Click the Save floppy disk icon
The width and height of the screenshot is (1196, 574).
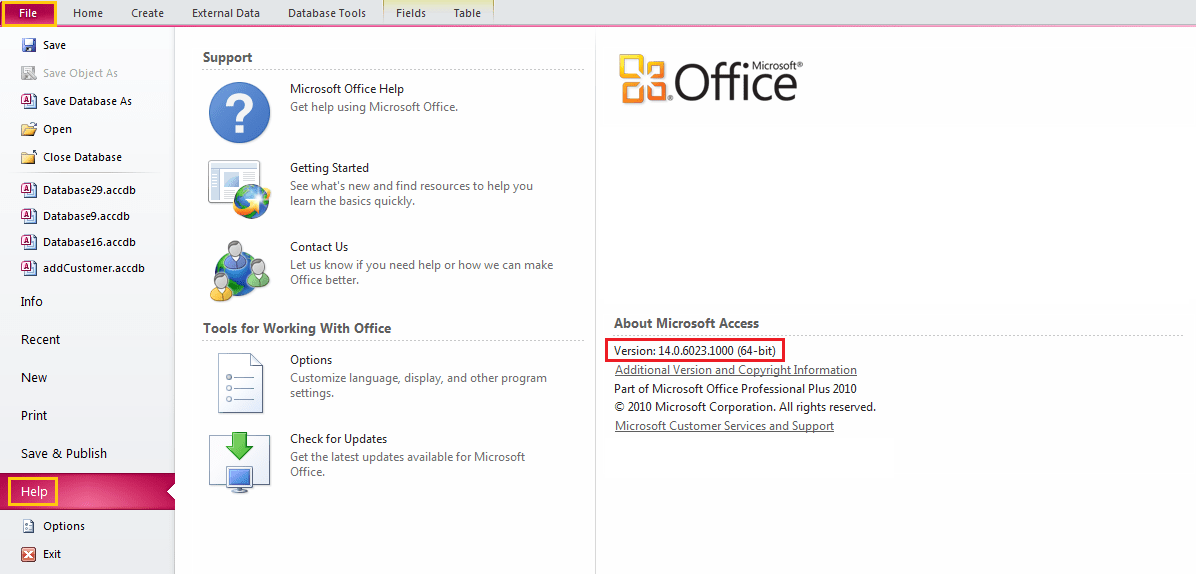29,45
